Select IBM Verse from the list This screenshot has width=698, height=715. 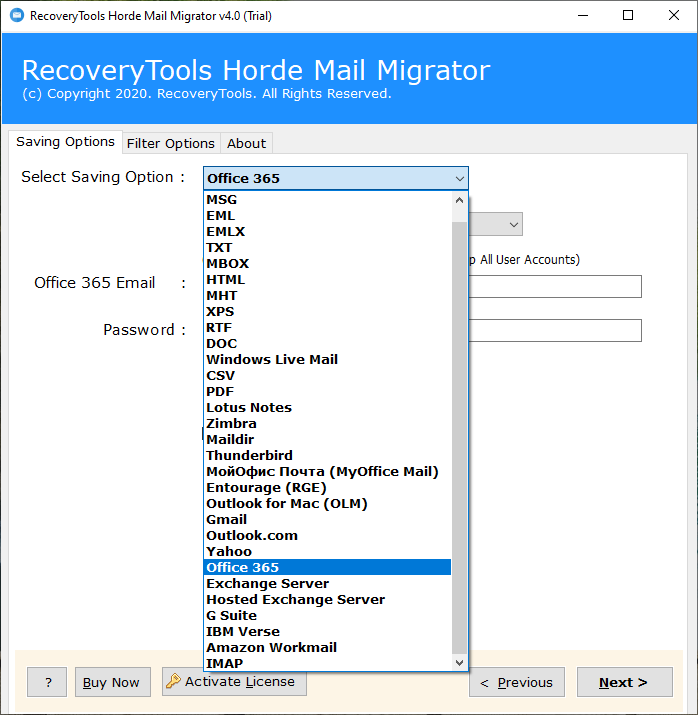coord(327,631)
